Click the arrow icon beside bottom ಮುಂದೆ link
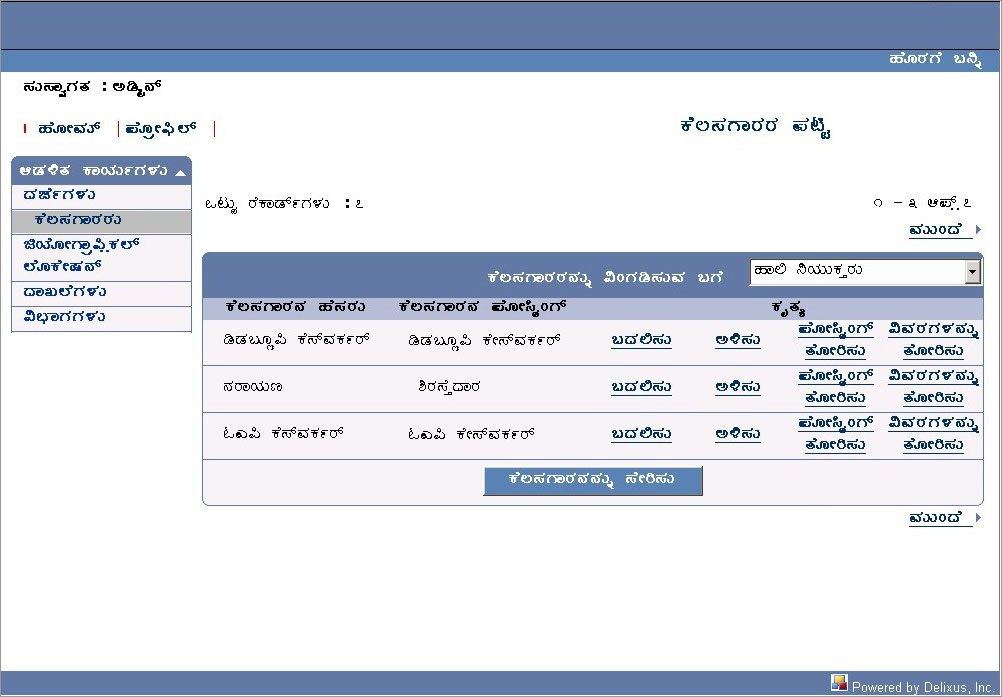Screen dimensions: 1002x697 click(978, 518)
